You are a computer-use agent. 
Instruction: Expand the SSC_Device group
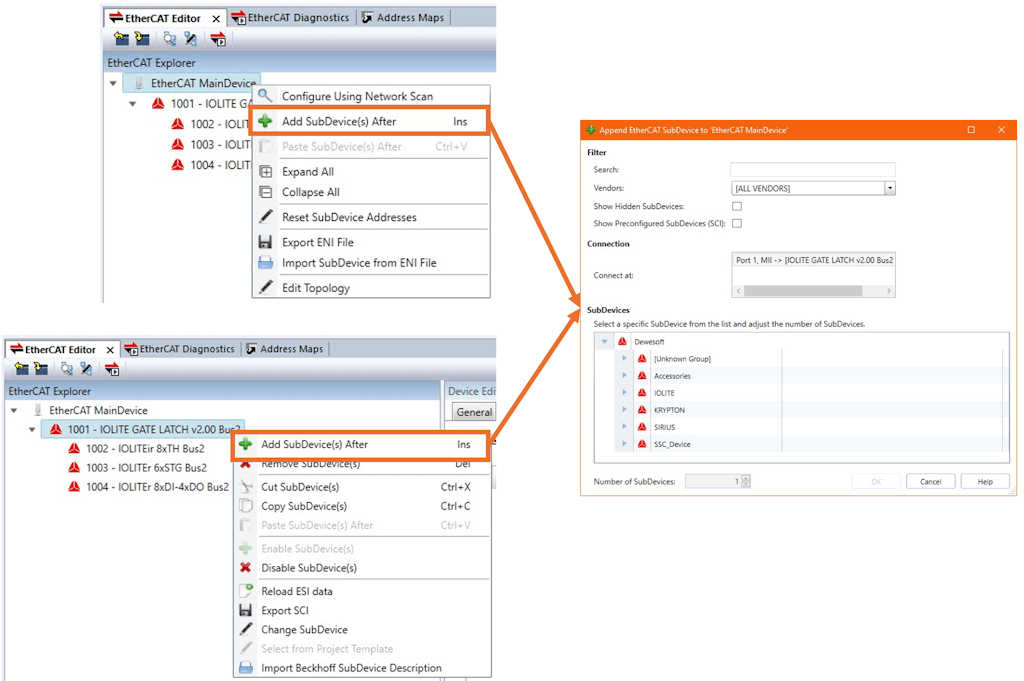624,443
